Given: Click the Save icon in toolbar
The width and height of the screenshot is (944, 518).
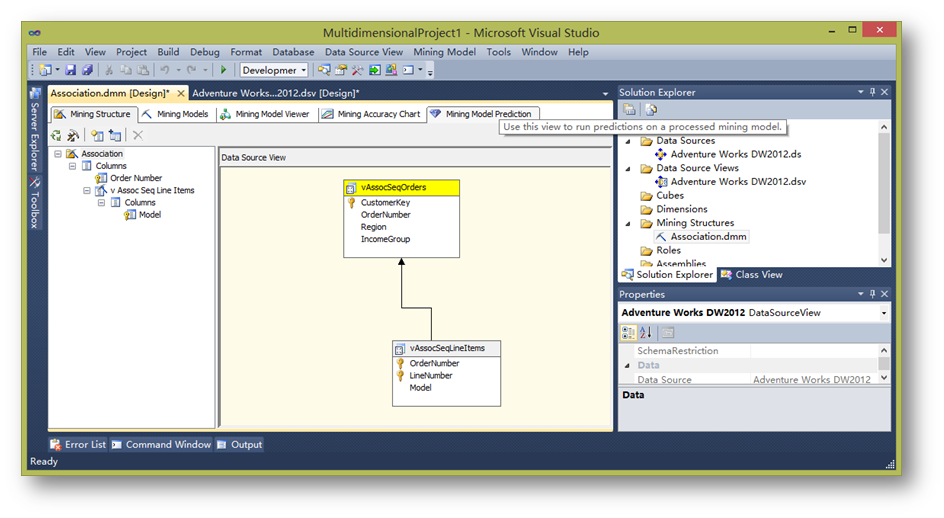Looking at the screenshot, I should tap(70, 70).
